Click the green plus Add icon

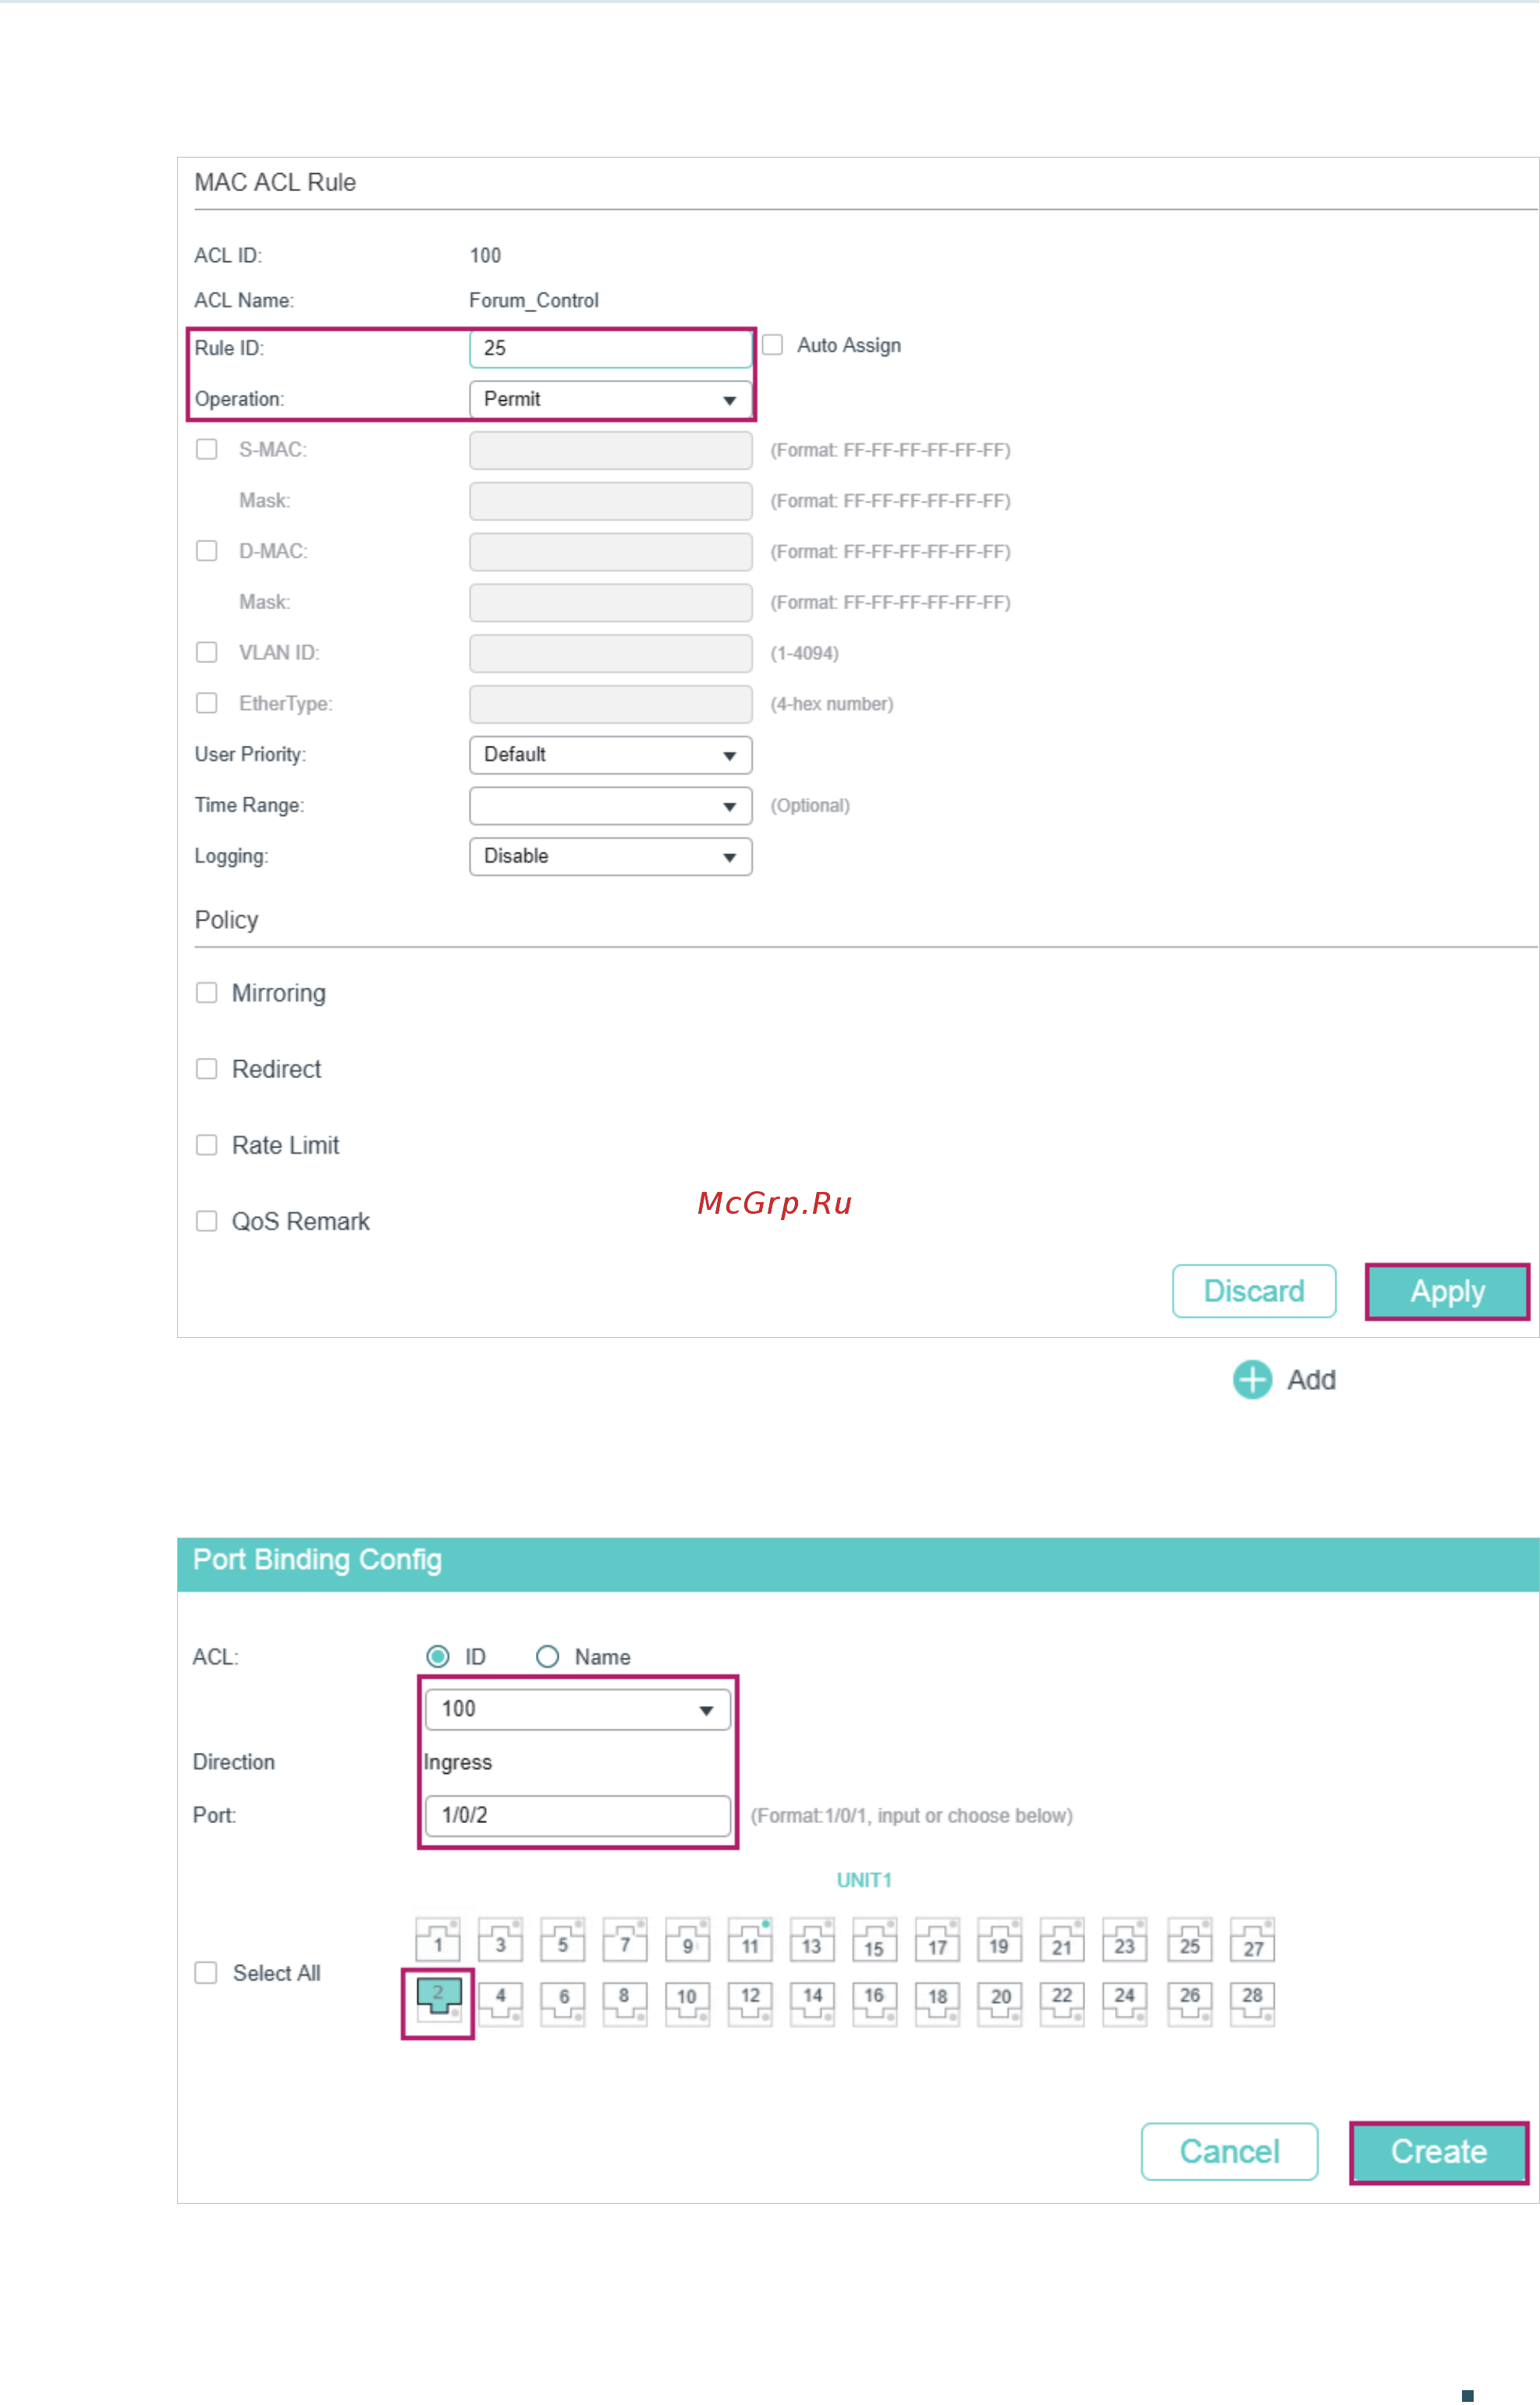pos(1252,1380)
